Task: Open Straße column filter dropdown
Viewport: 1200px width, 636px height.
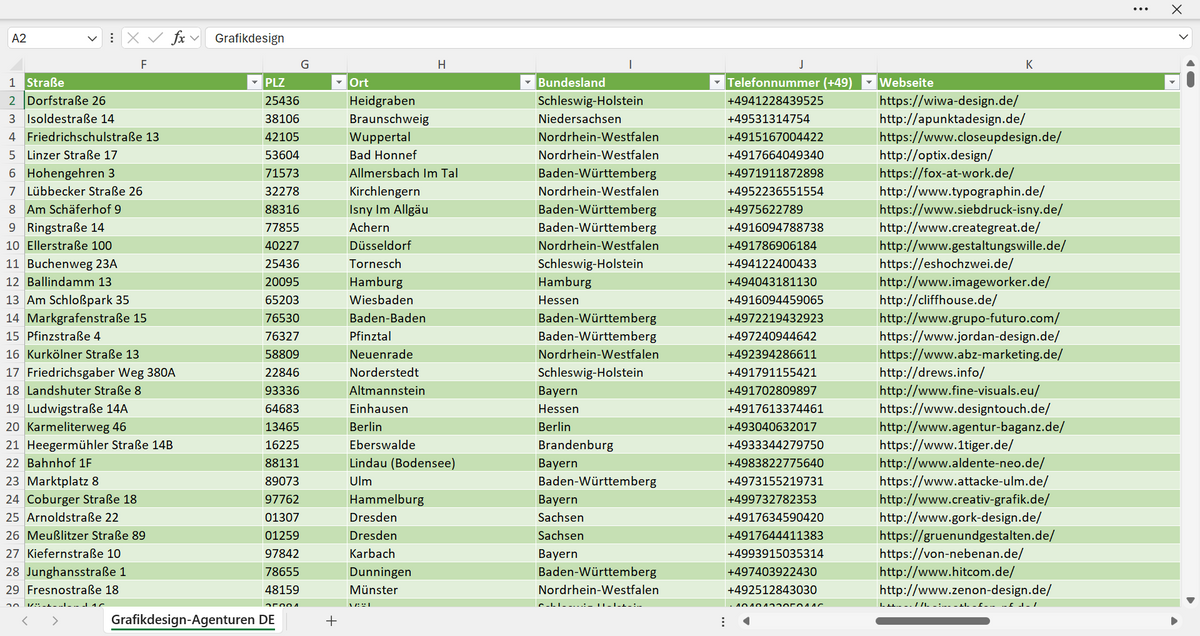Action: point(252,82)
